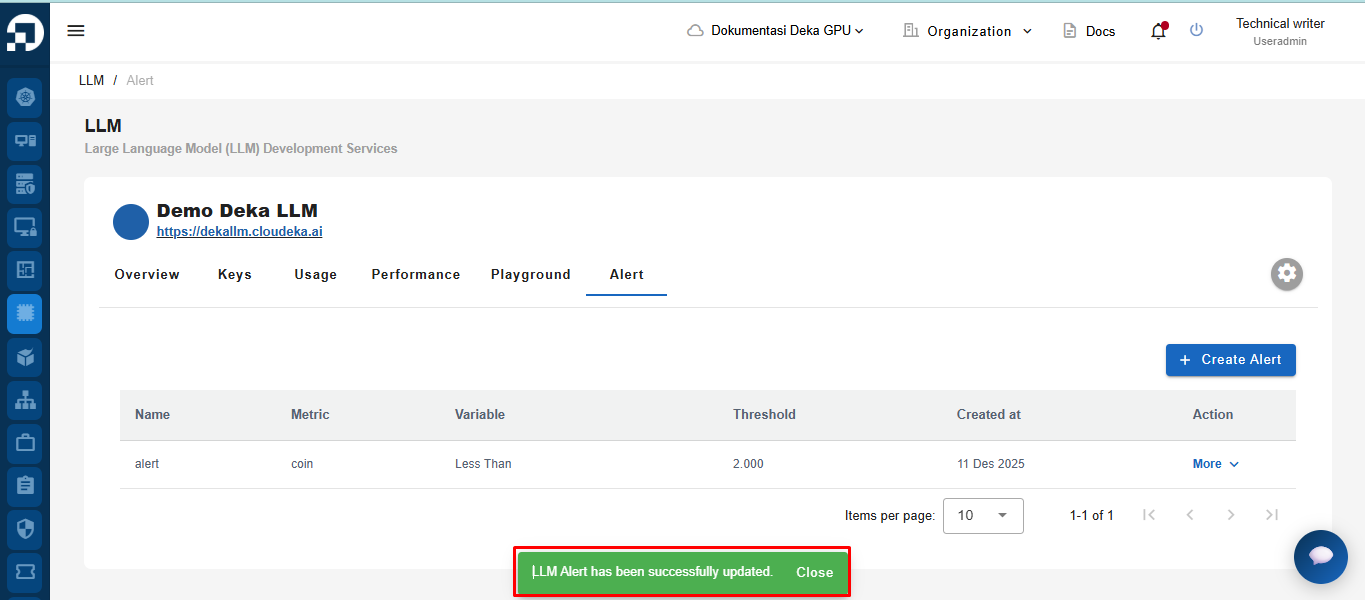Open the network hierarchy sidebar icon
Image resolution: width=1365 pixels, height=600 pixels.
point(25,399)
